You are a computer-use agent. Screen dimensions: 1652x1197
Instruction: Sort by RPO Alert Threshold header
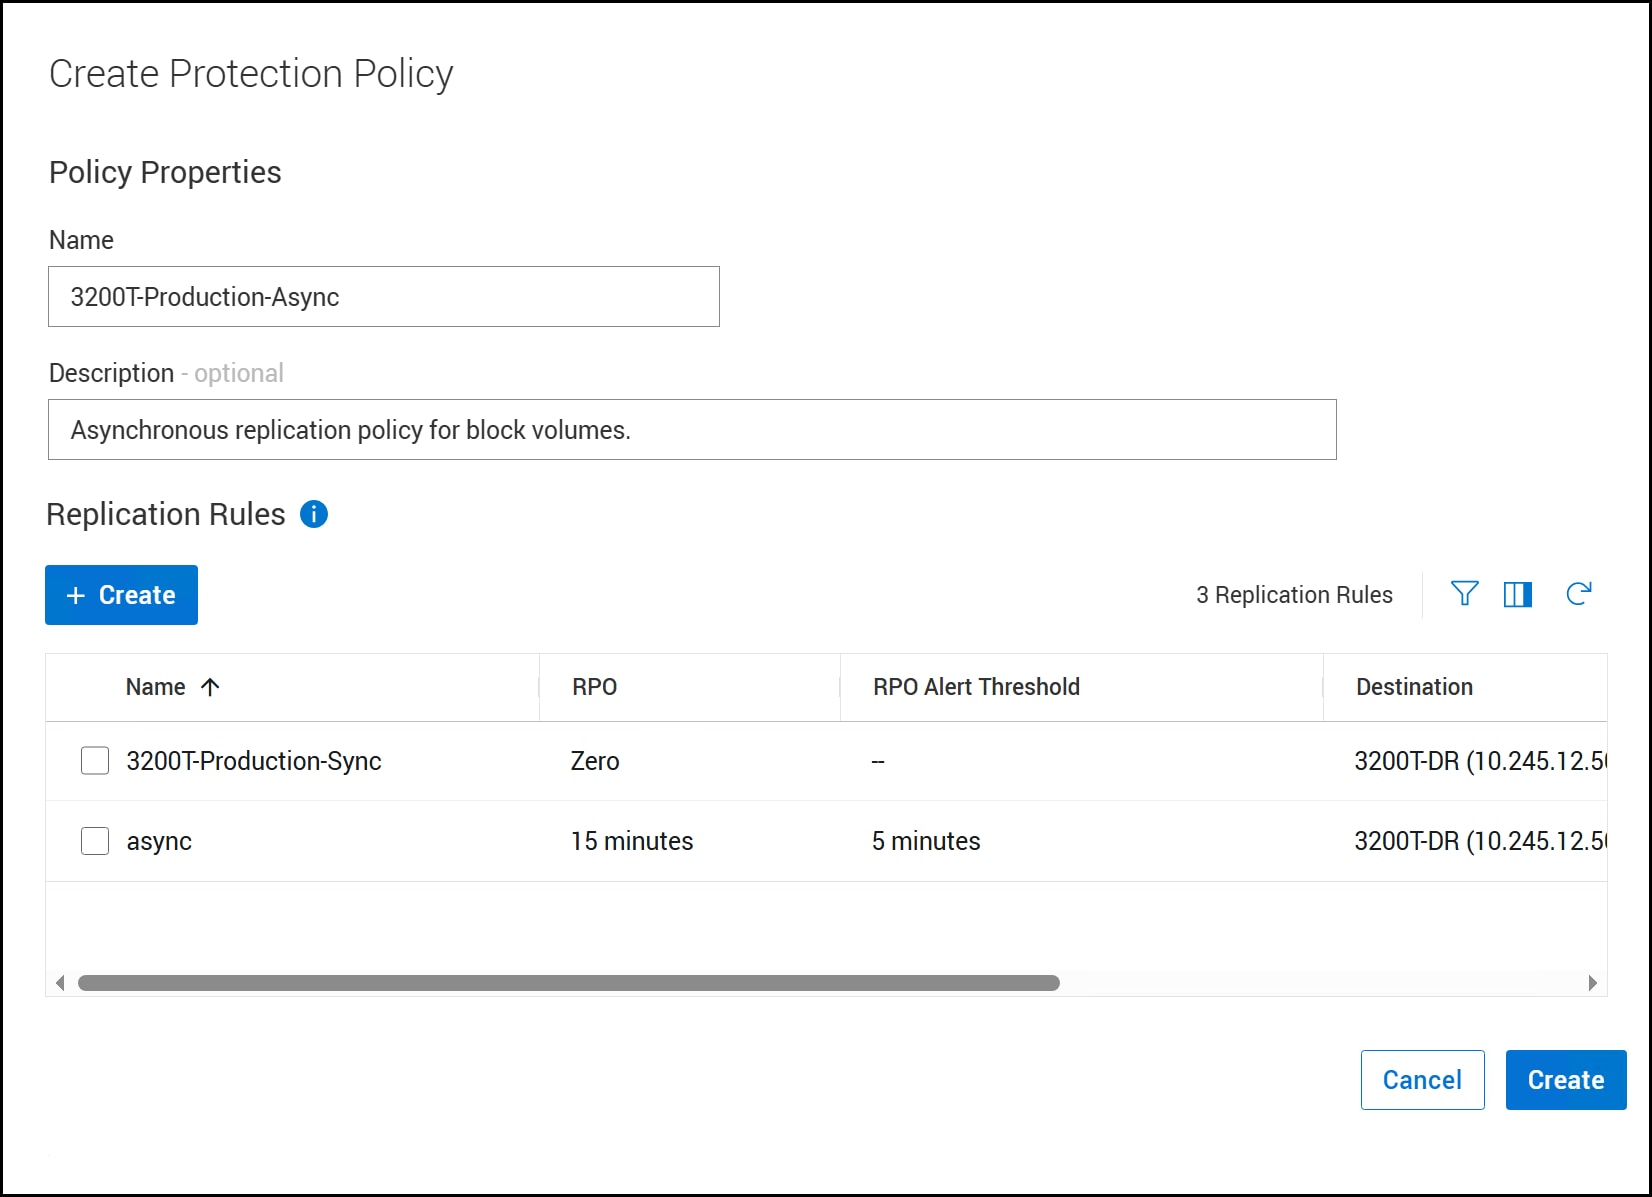(976, 687)
